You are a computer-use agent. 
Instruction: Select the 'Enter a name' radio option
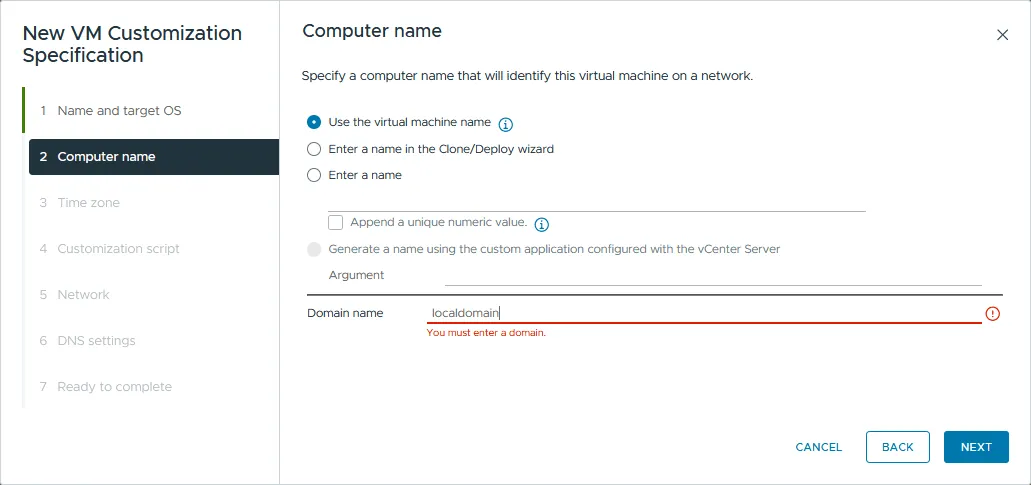[314, 175]
